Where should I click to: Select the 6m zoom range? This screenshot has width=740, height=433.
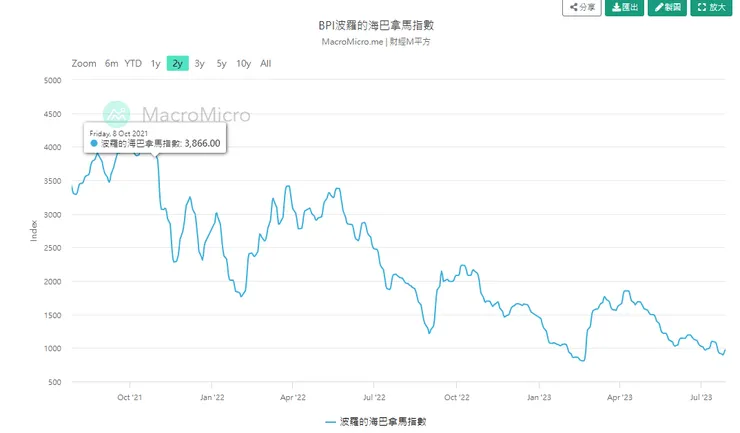112,64
